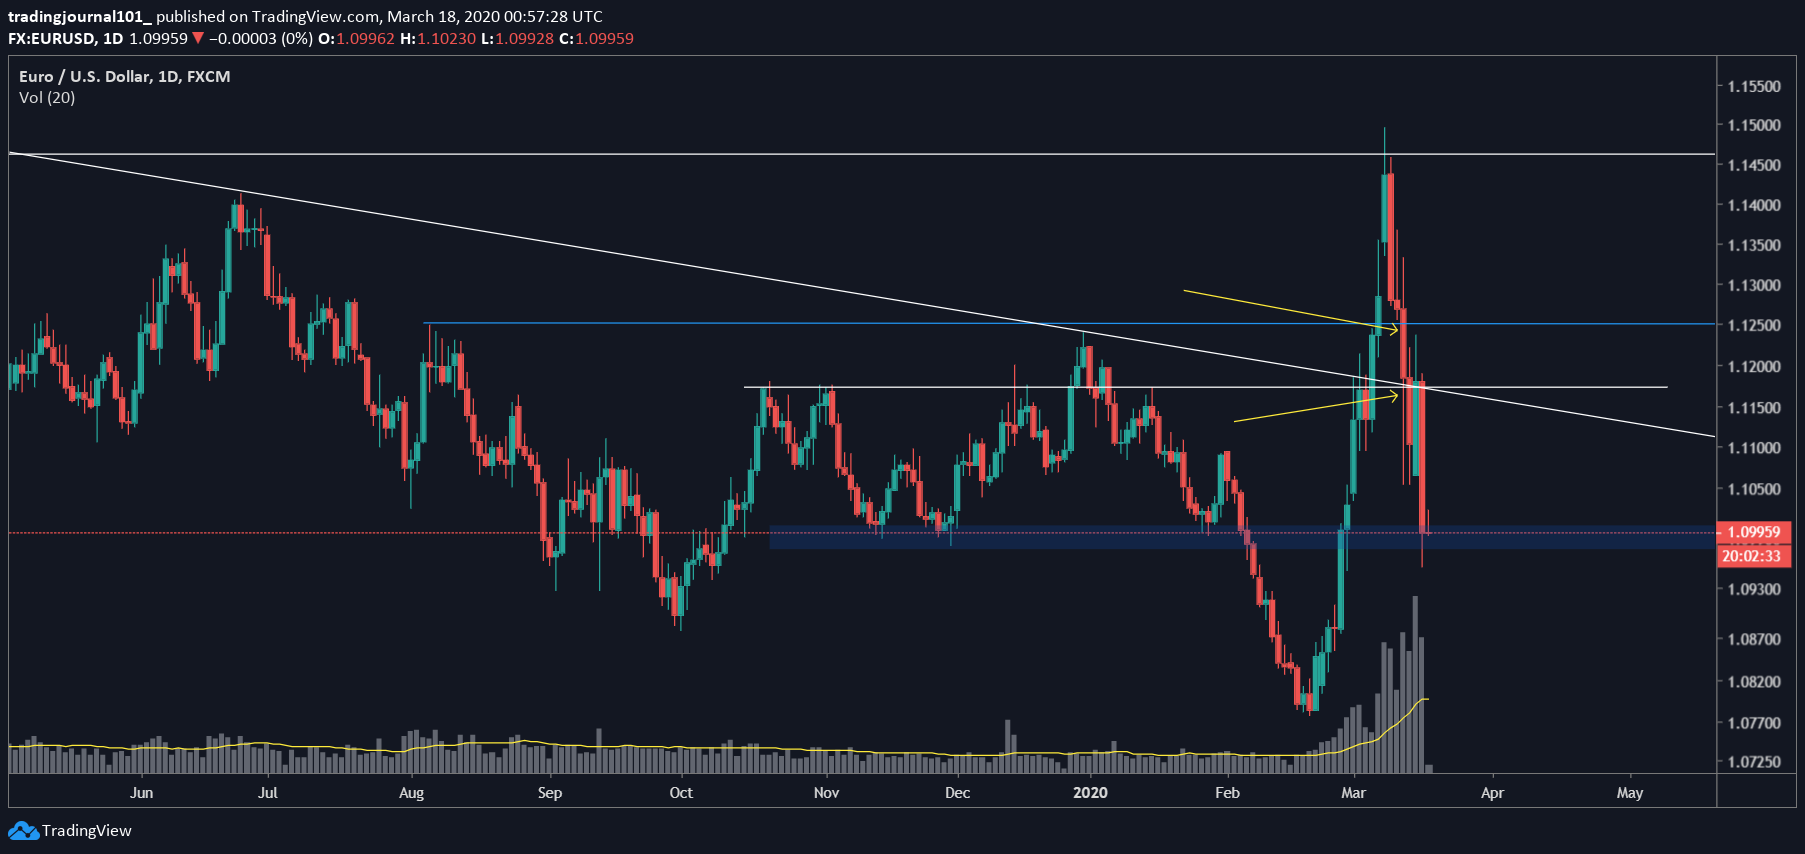Click the Aug label on time axis
Viewport: 1805px width, 854px height.
point(411,792)
